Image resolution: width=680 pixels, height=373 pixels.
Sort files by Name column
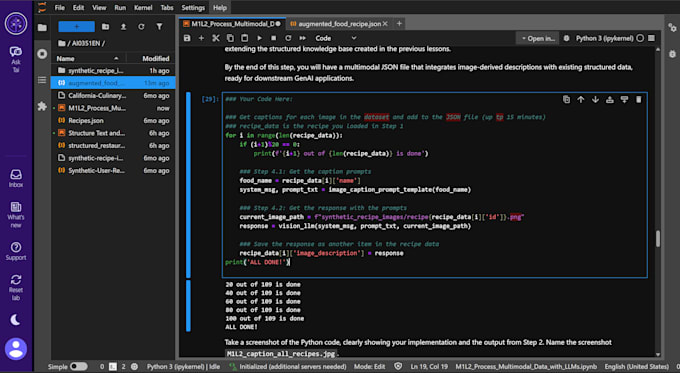[x=88, y=59]
